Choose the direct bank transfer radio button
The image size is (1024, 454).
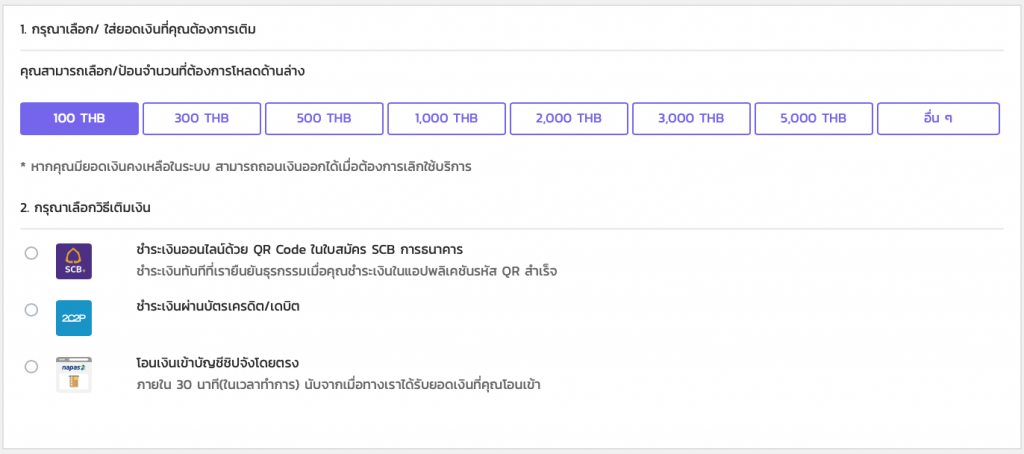point(31,367)
